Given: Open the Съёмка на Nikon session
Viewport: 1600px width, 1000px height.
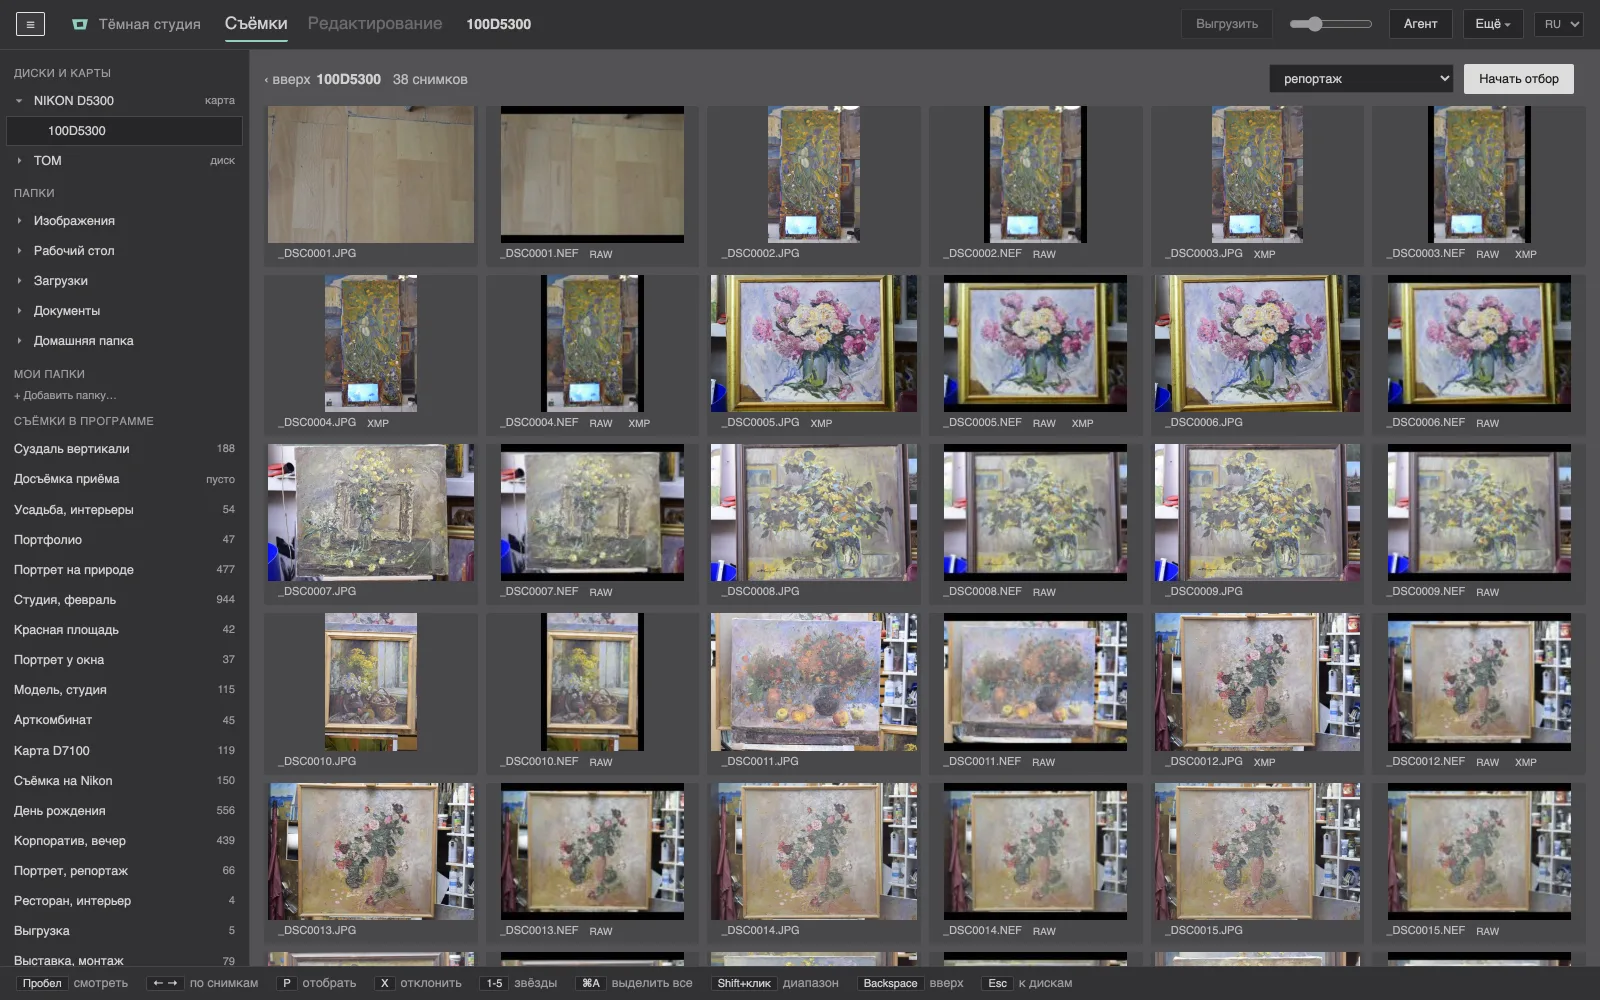Looking at the screenshot, I should pos(124,781).
